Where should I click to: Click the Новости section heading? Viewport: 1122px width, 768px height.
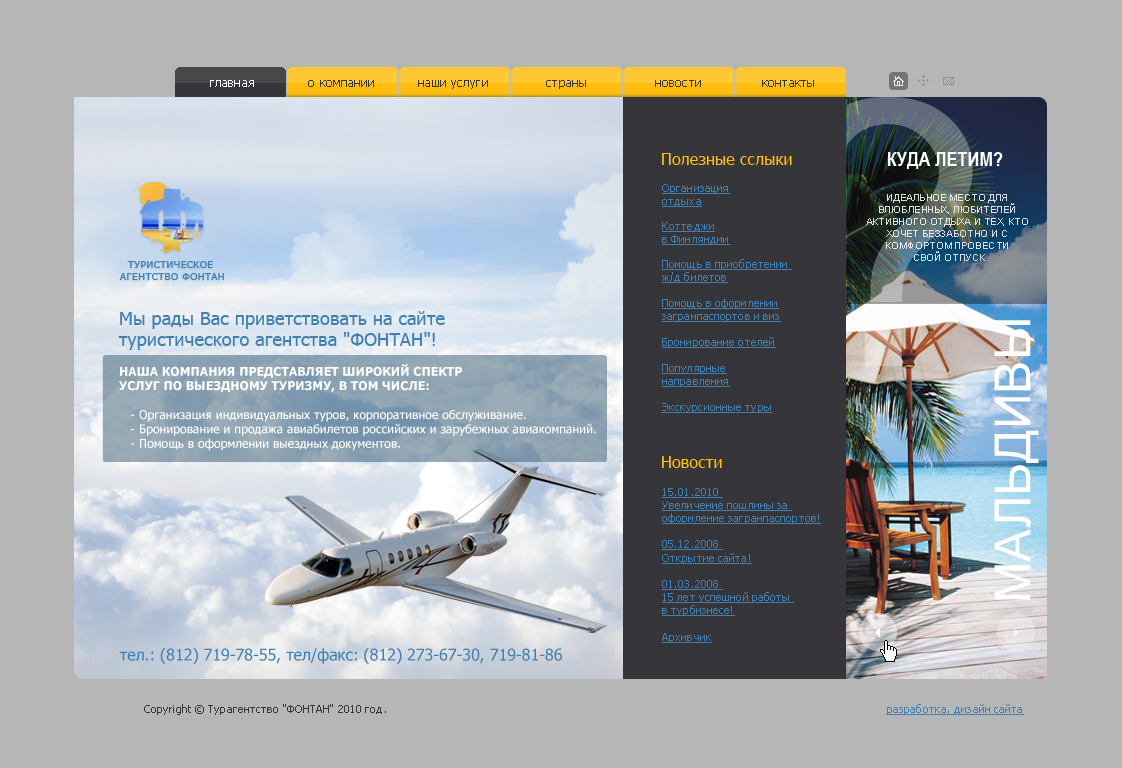pyautogui.click(x=691, y=462)
